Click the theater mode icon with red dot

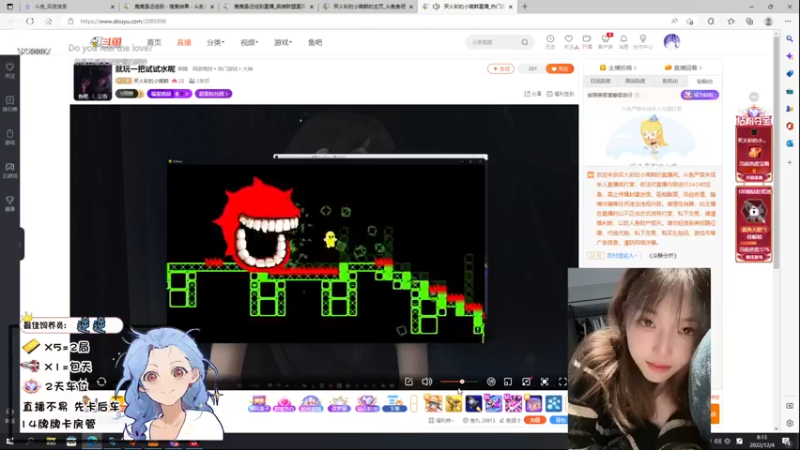tap(527, 382)
